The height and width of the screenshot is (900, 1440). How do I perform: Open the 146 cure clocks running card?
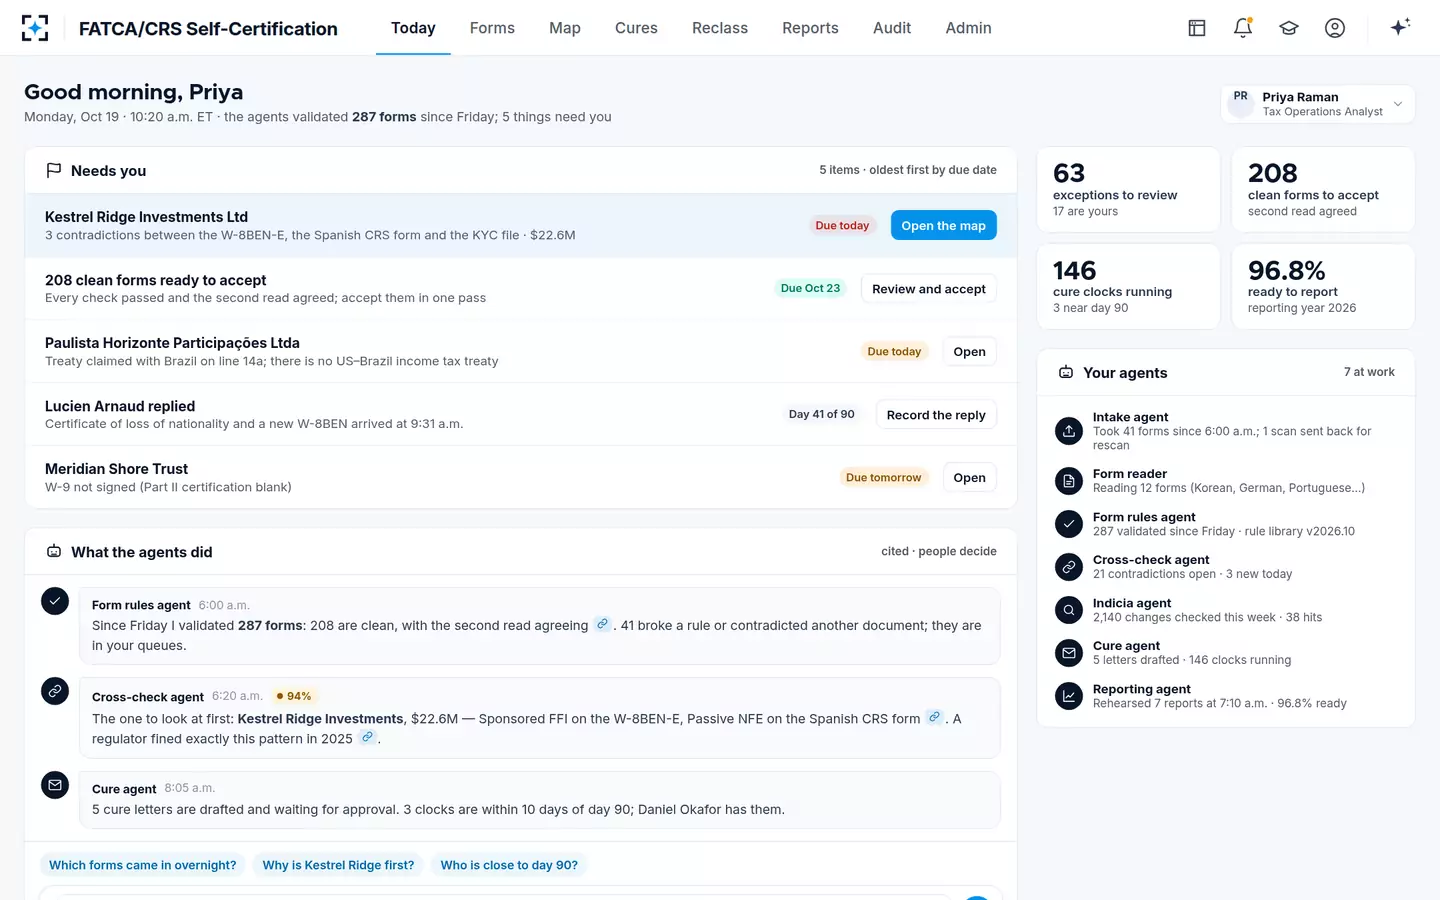(x=1128, y=287)
